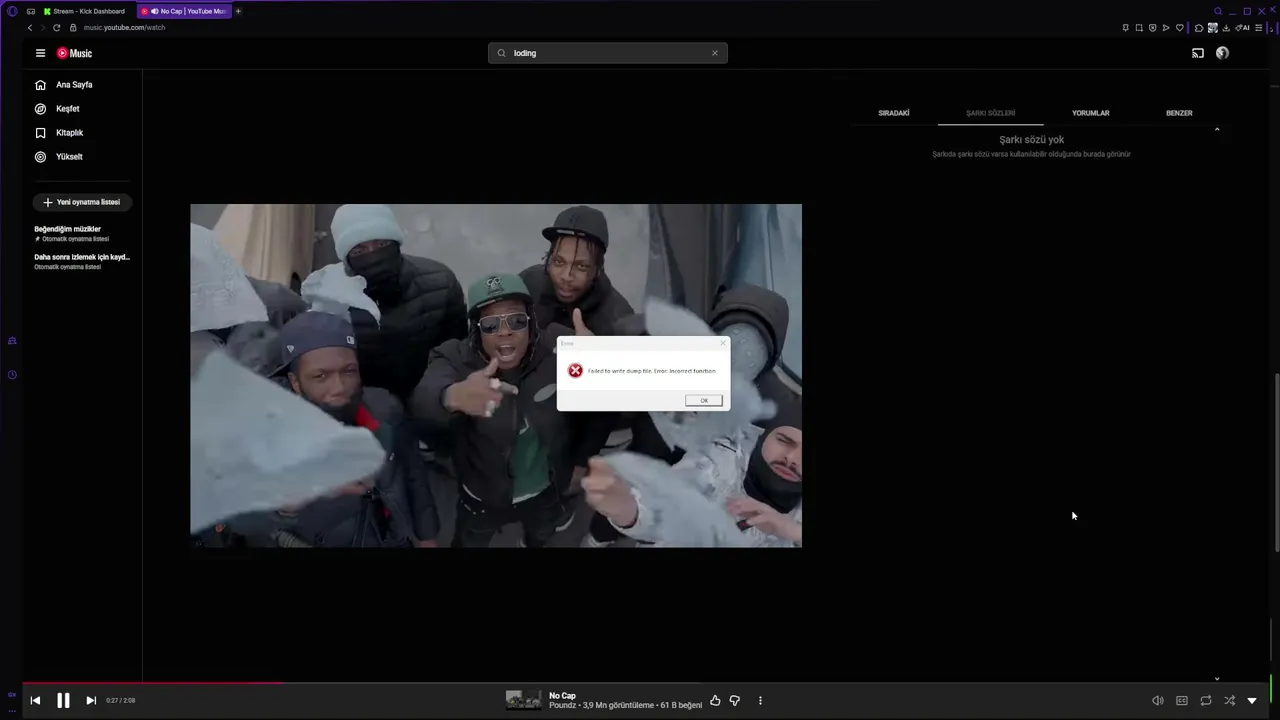Switch to the YORUMLAR tab

pos(1090,113)
